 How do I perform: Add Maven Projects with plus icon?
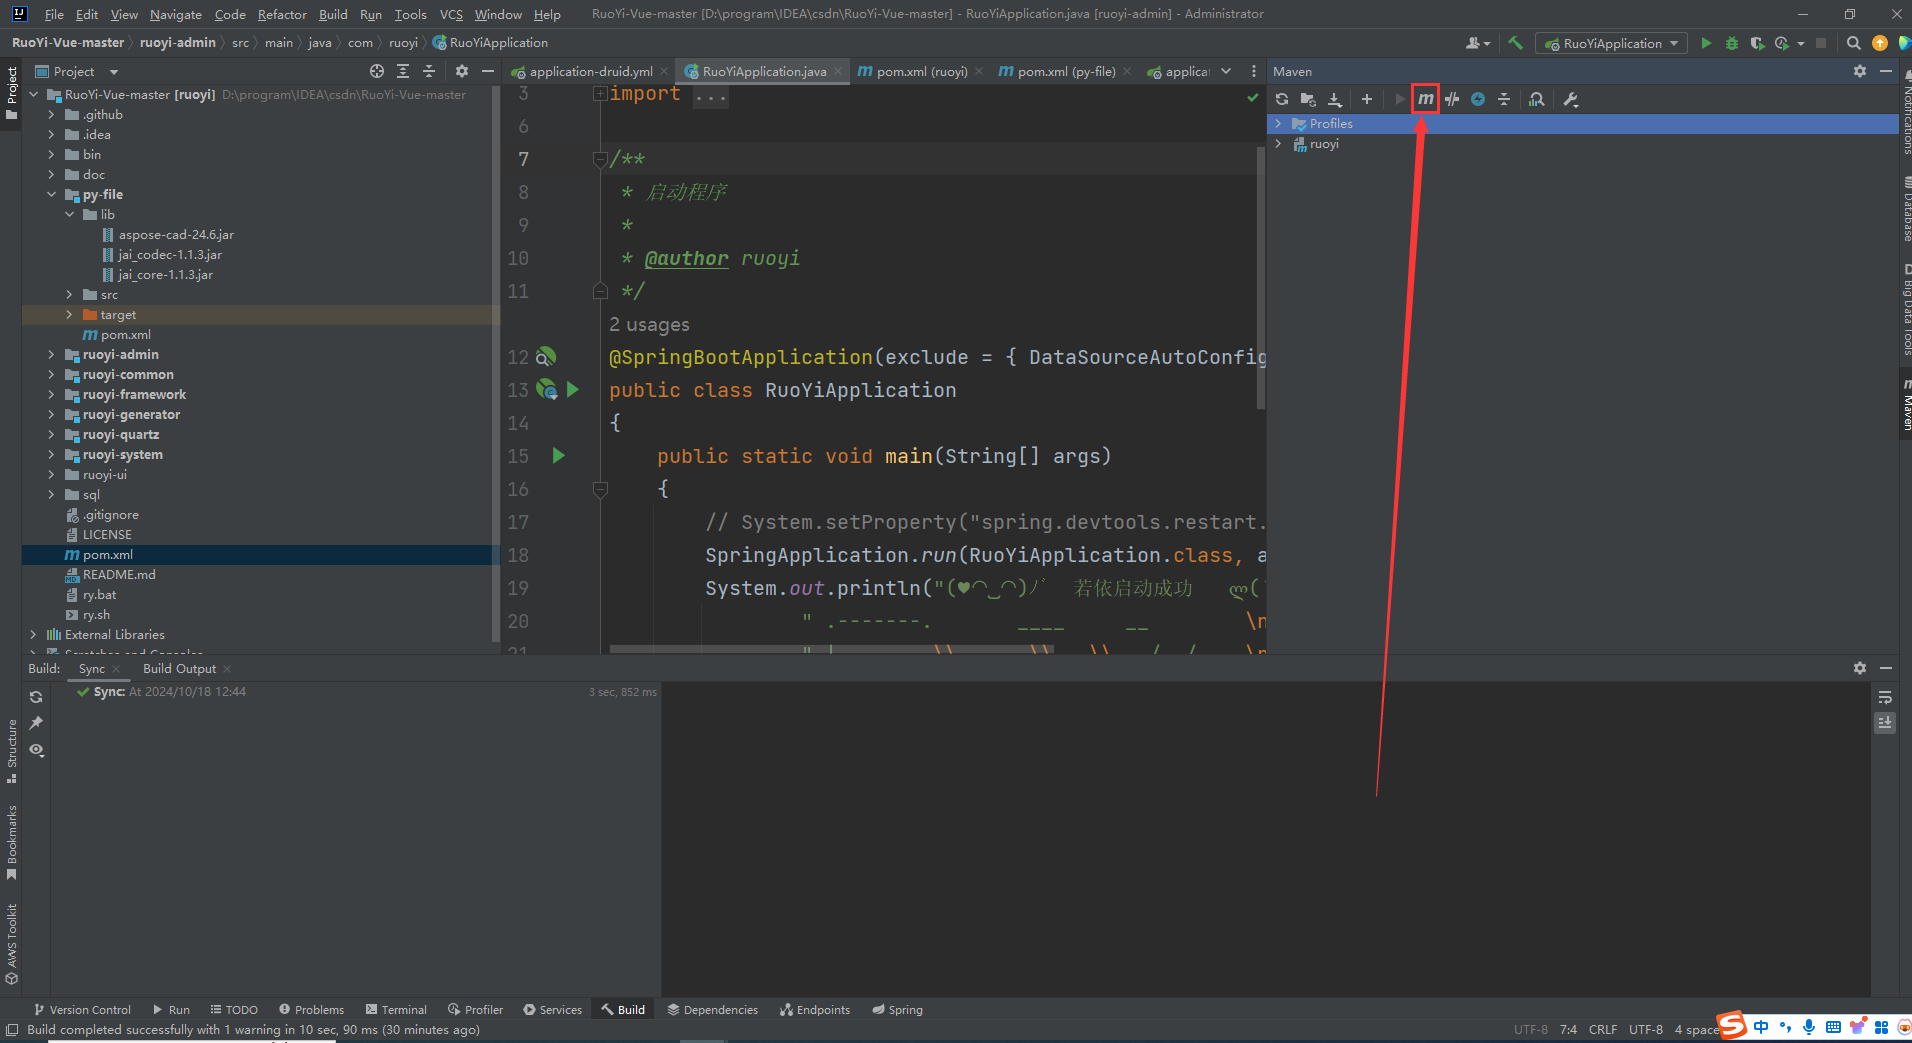click(x=1367, y=99)
